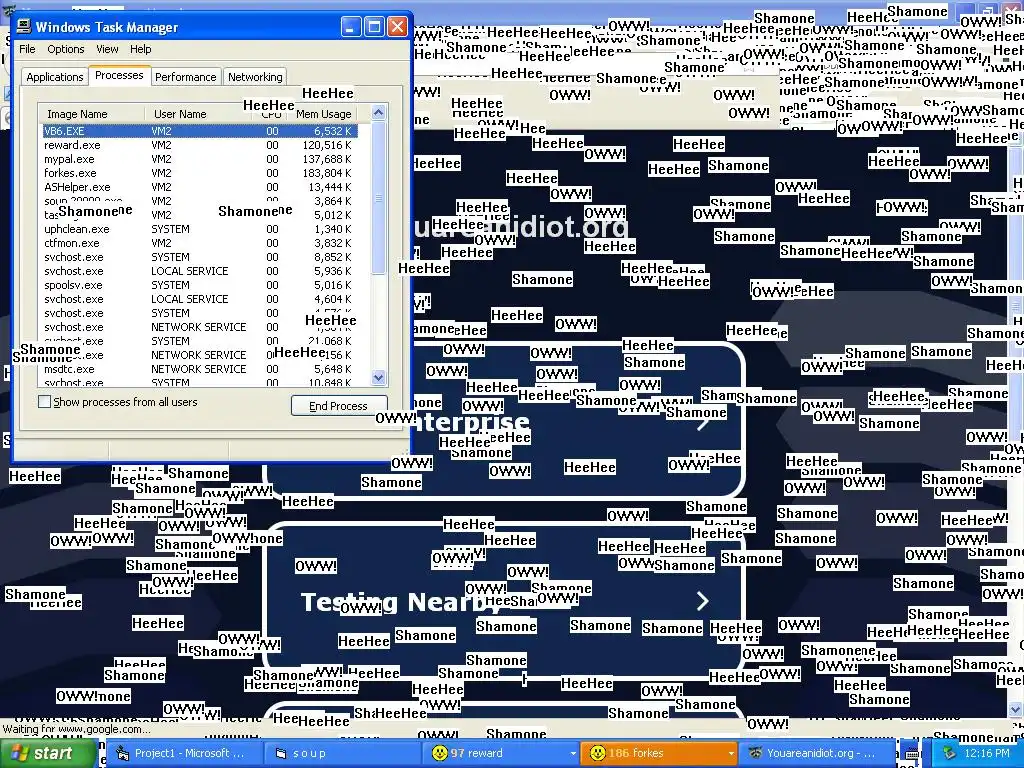Sort by the Mem Usage column header

tap(324, 114)
